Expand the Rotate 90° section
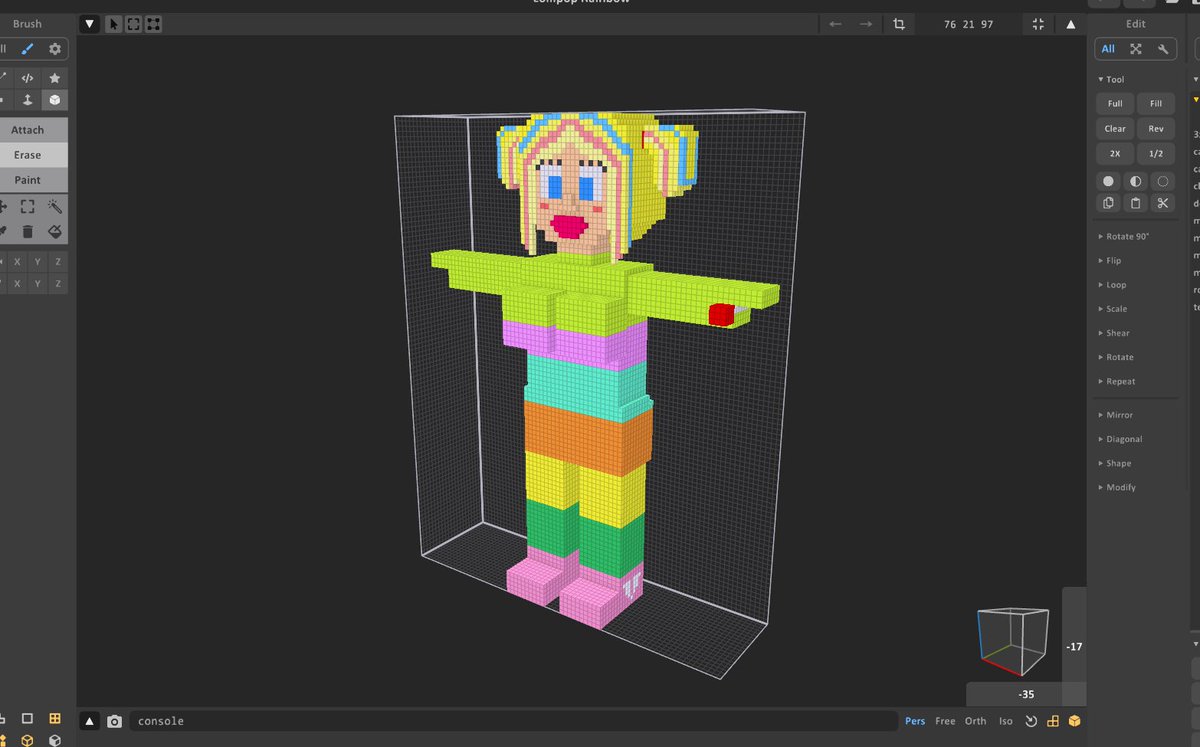 click(x=1124, y=237)
